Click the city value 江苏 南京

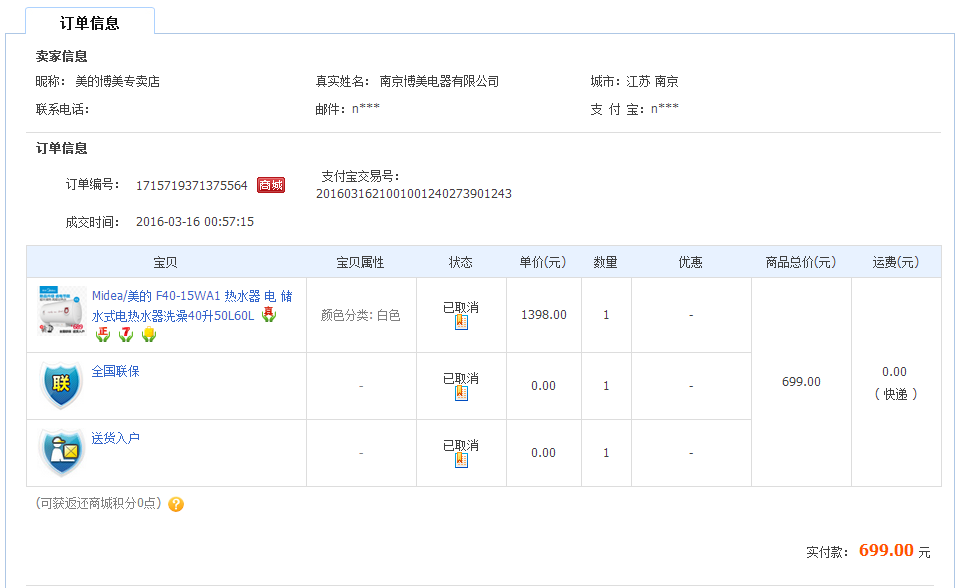[x=652, y=81]
